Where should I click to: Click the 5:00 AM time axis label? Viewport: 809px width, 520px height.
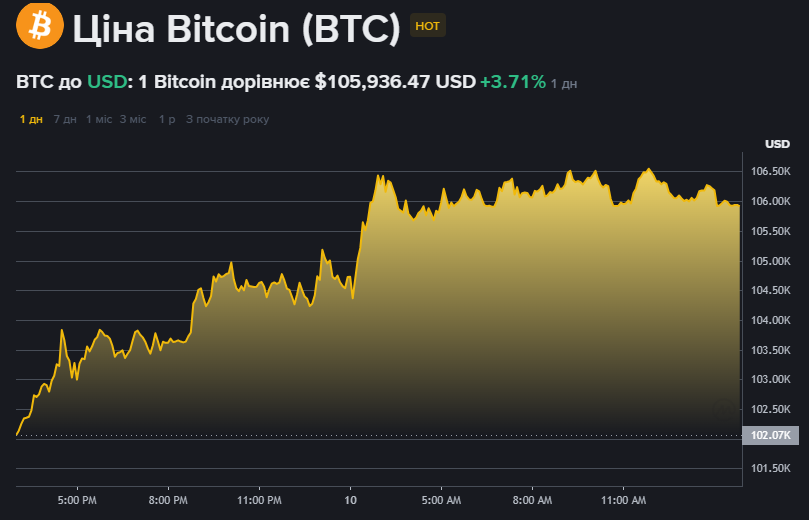[440, 499]
